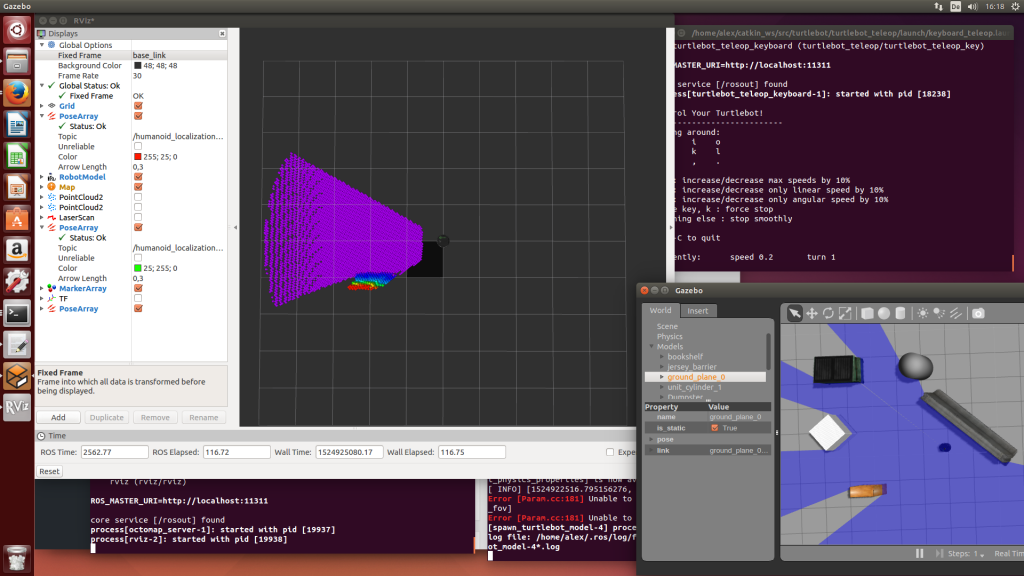Open Firefox from the Ubuntu launcher

tap(17, 92)
